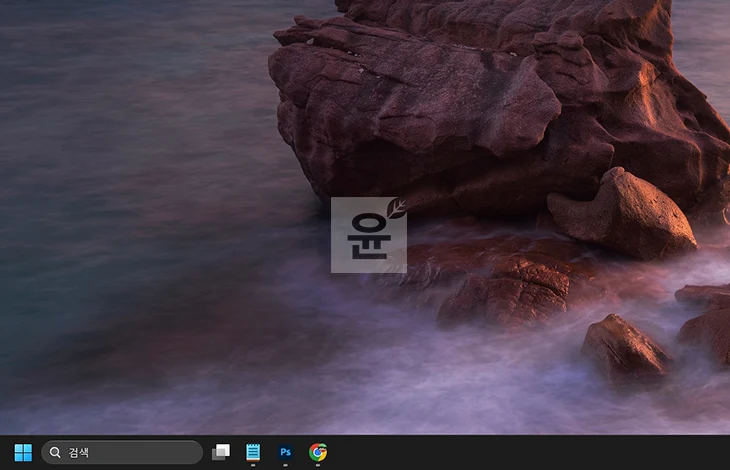The width and height of the screenshot is (730, 470).
Task: Click the magnifier icon in search box
Action: click(x=55, y=452)
